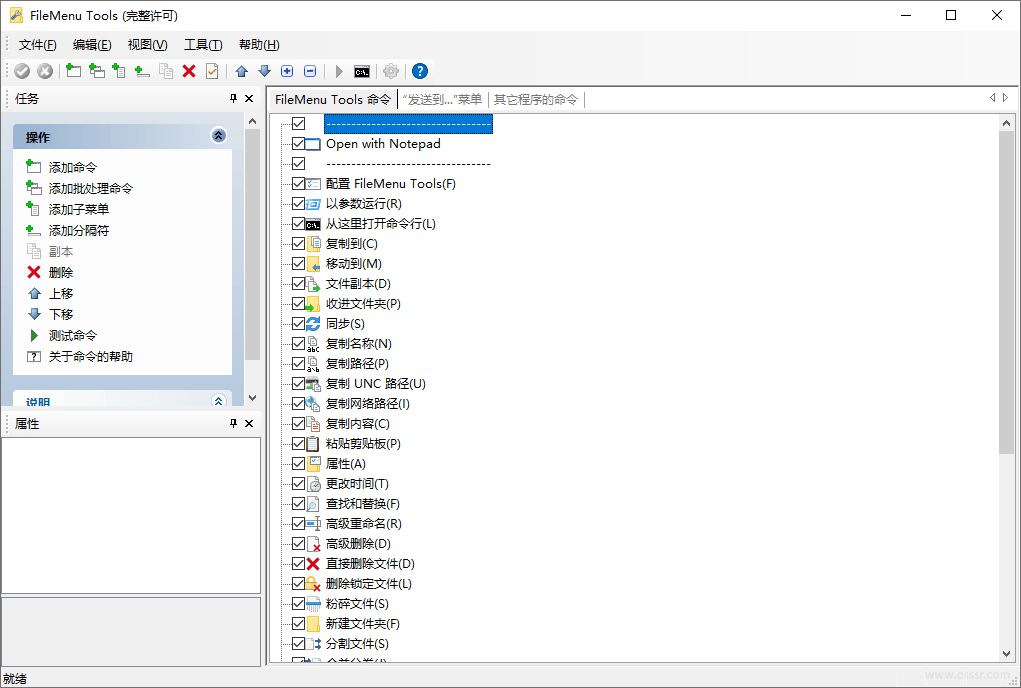Click the add command toolbar icon
1021x688 pixels.
(73, 71)
